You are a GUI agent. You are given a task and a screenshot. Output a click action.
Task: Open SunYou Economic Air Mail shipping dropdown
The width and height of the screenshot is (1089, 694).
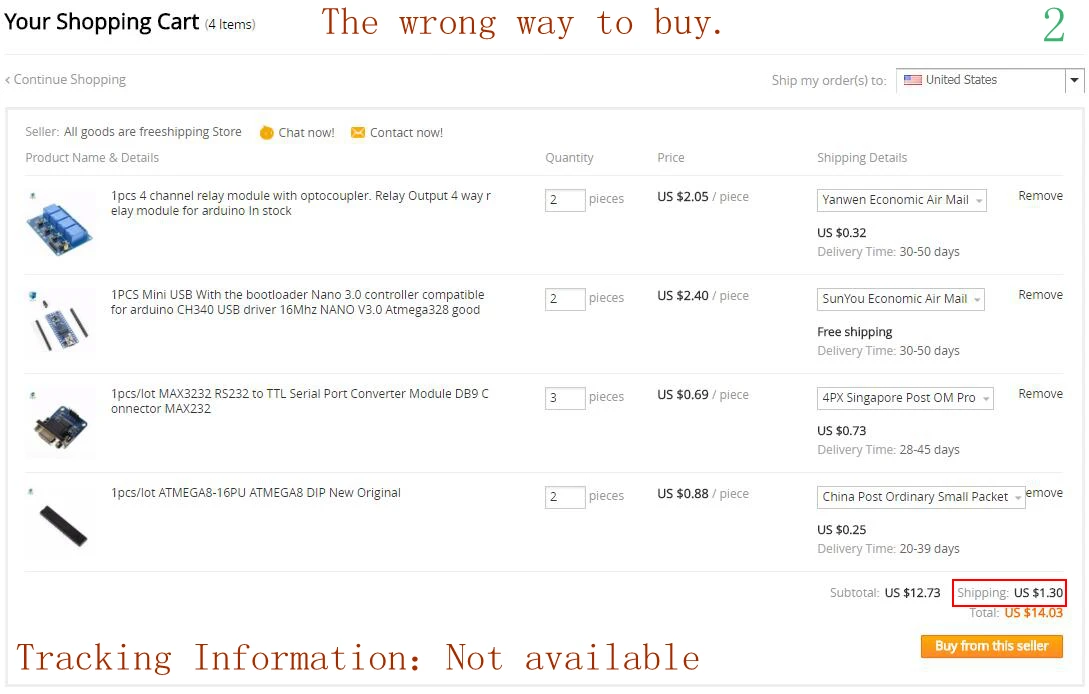point(901,299)
